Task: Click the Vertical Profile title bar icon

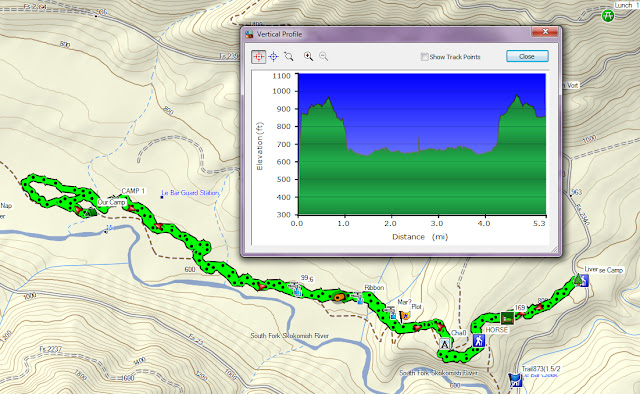Action: pos(249,34)
